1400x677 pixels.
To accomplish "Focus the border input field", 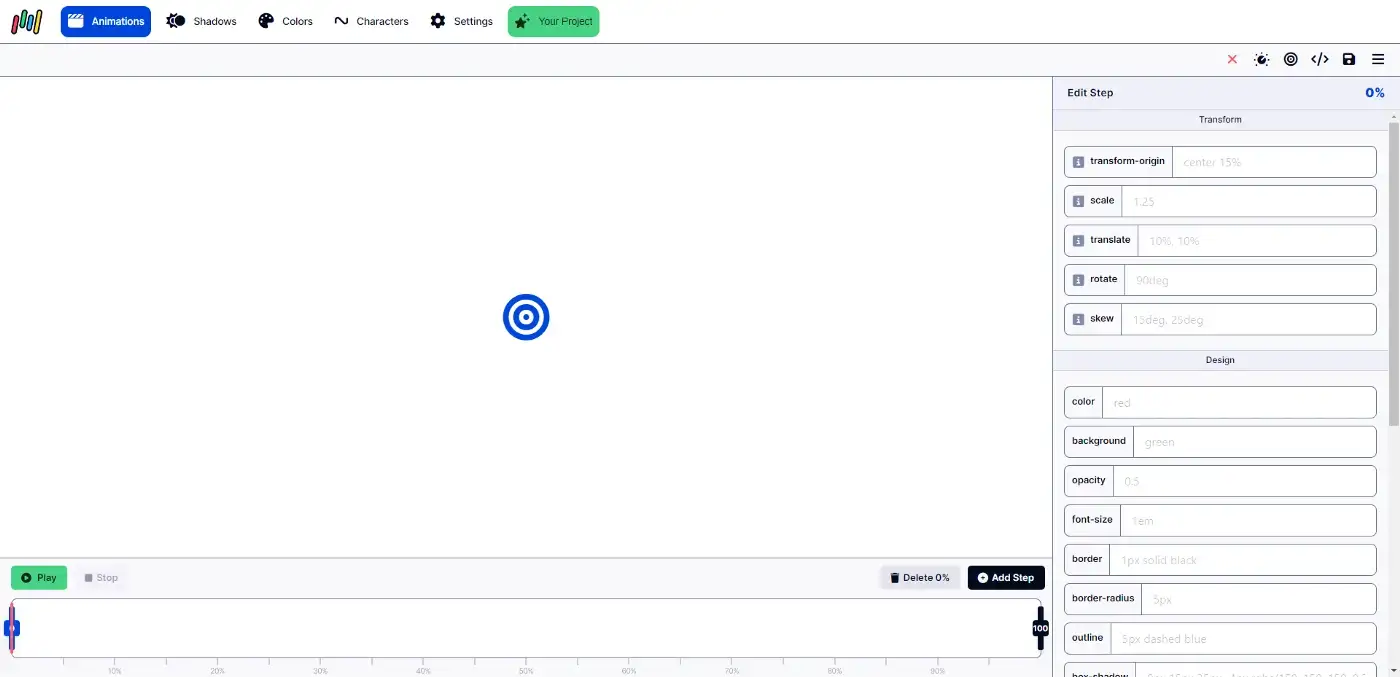I will pos(1243,559).
